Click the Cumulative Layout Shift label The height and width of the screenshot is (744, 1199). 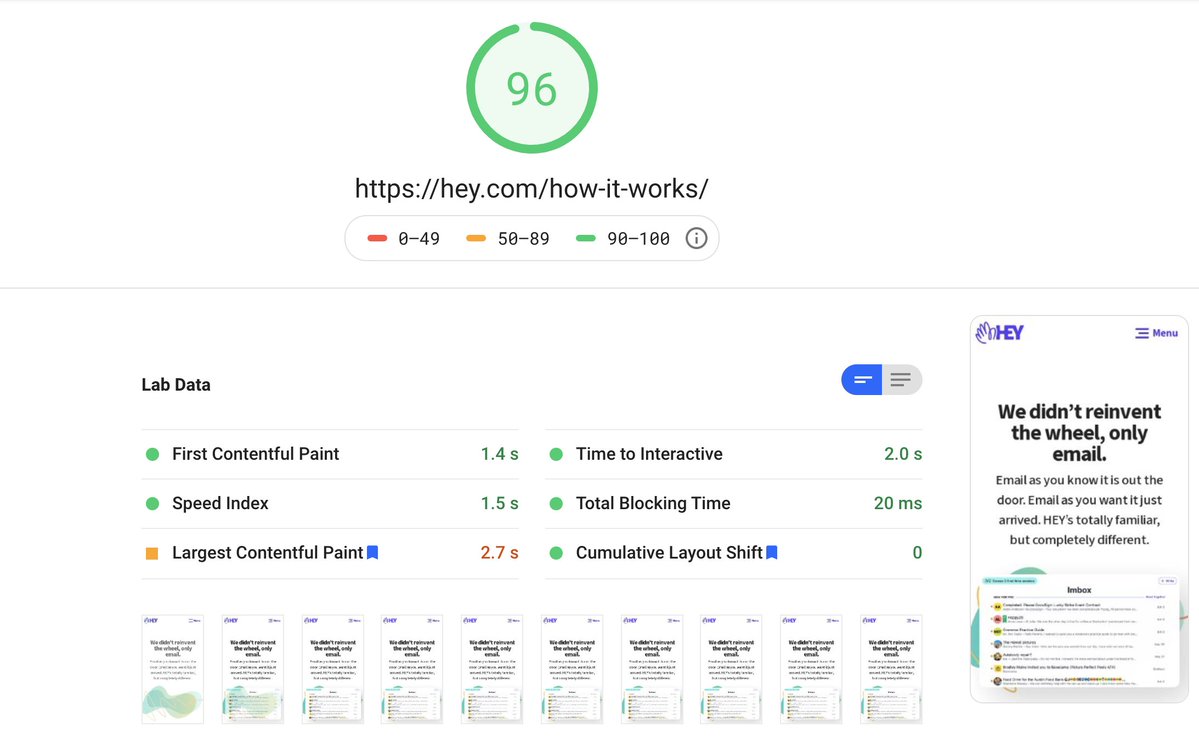click(669, 553)
